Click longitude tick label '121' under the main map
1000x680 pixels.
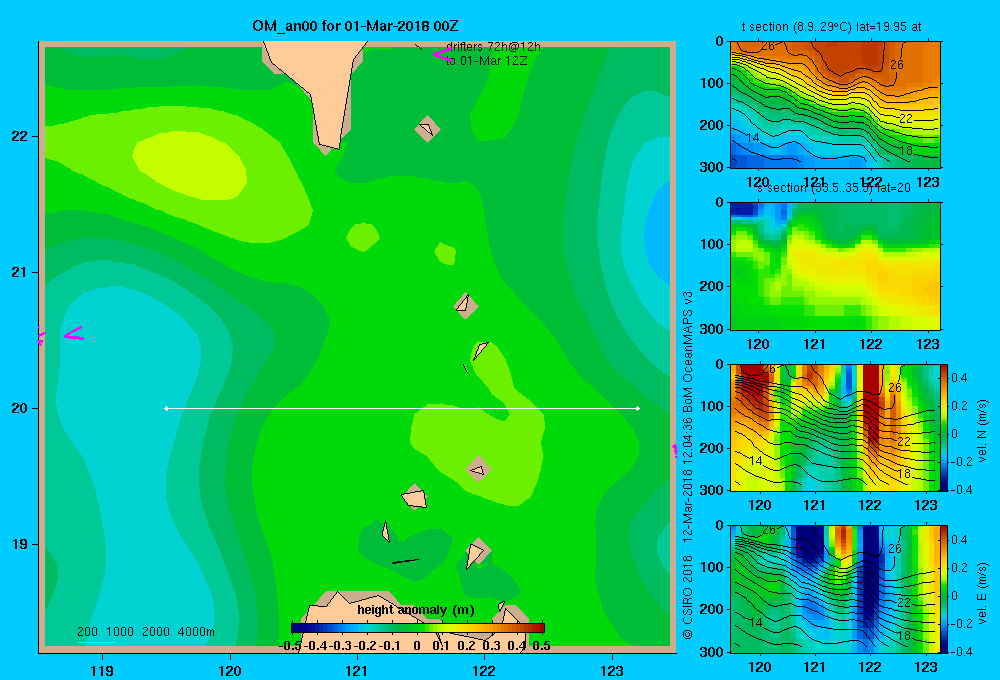[x=357, y=670]
